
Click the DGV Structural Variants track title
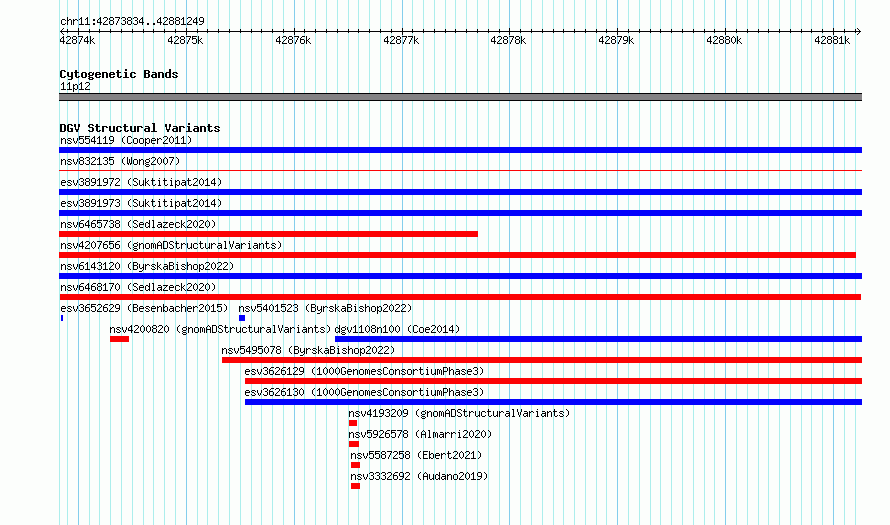coord(140,128)
